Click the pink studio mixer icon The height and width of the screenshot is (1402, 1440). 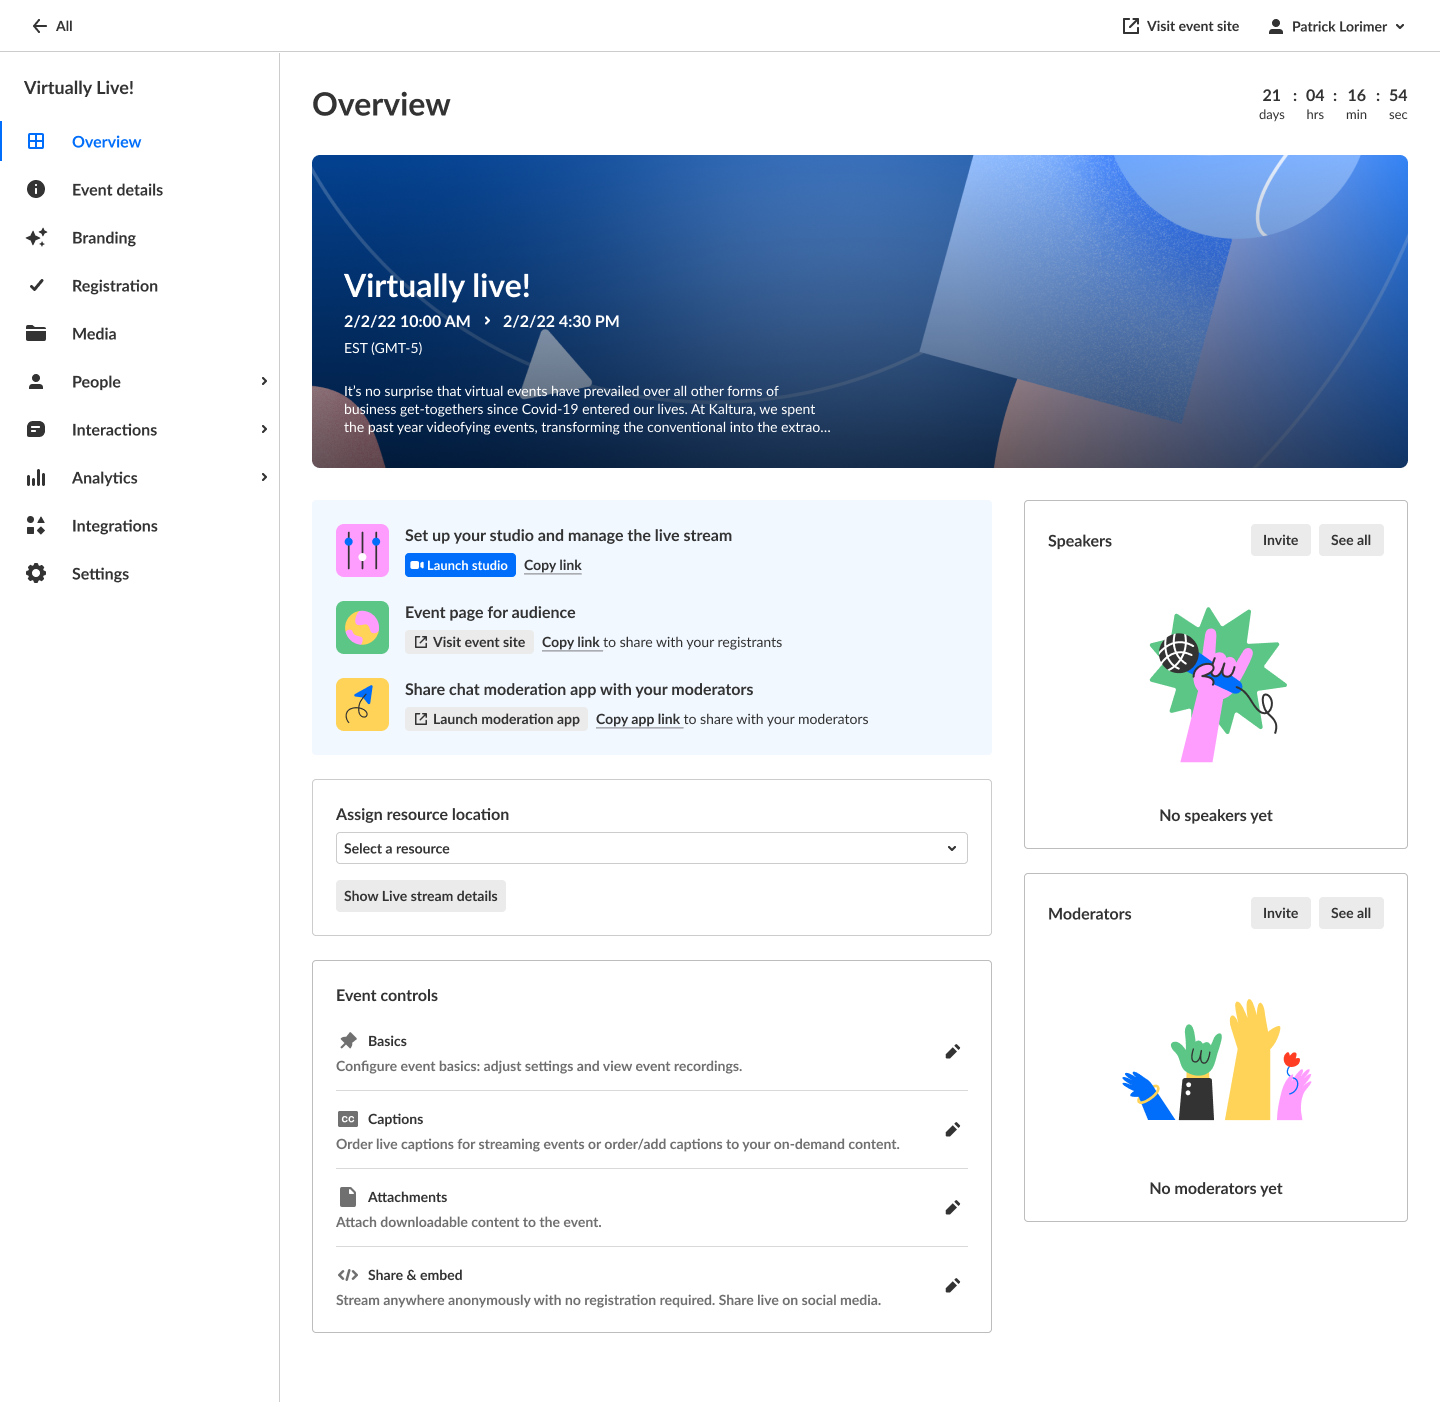[x=362, y=550]
